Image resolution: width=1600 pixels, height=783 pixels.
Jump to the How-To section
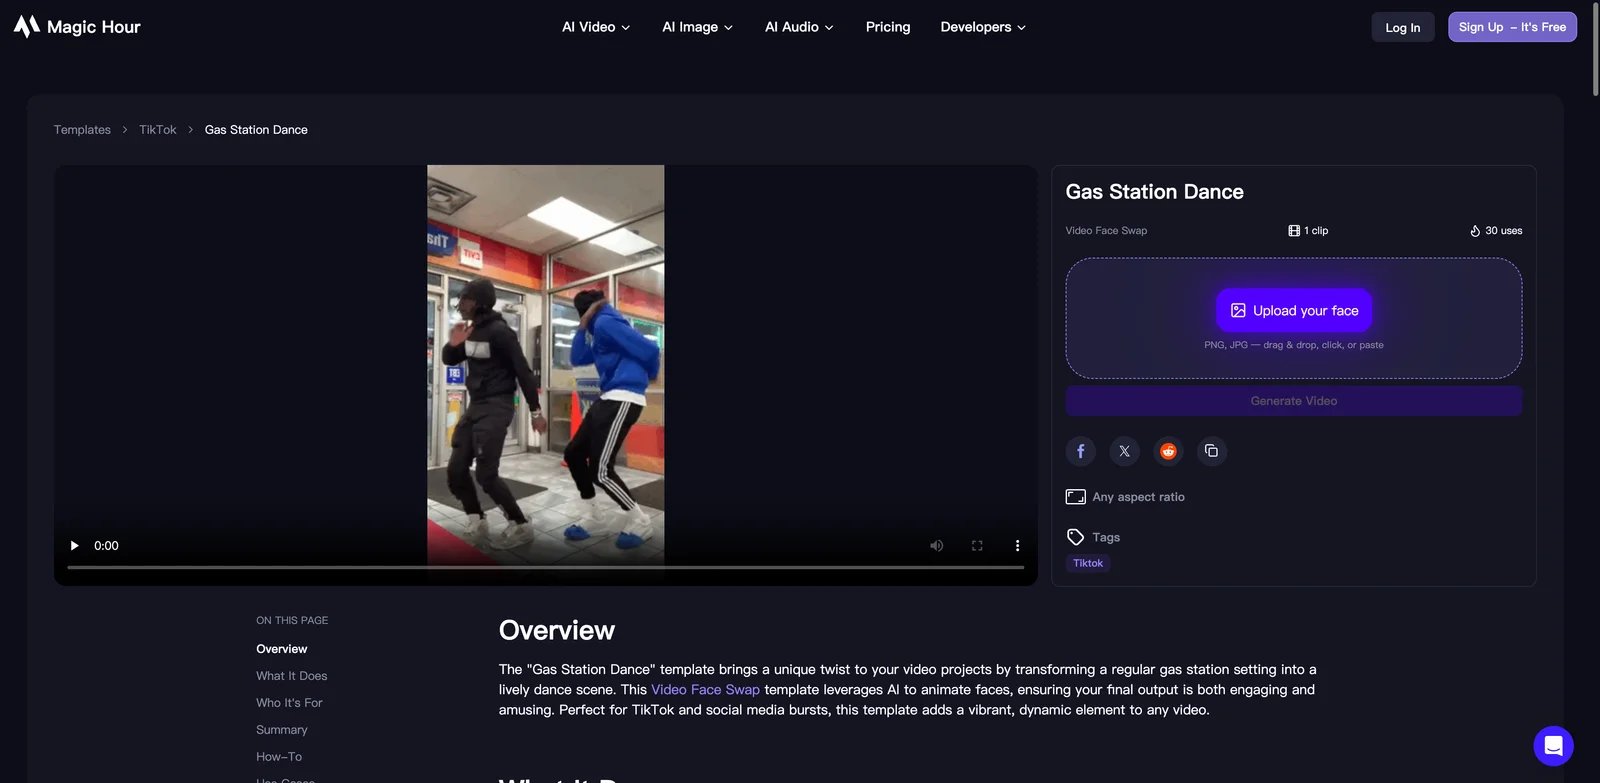(x=279, y=757)
